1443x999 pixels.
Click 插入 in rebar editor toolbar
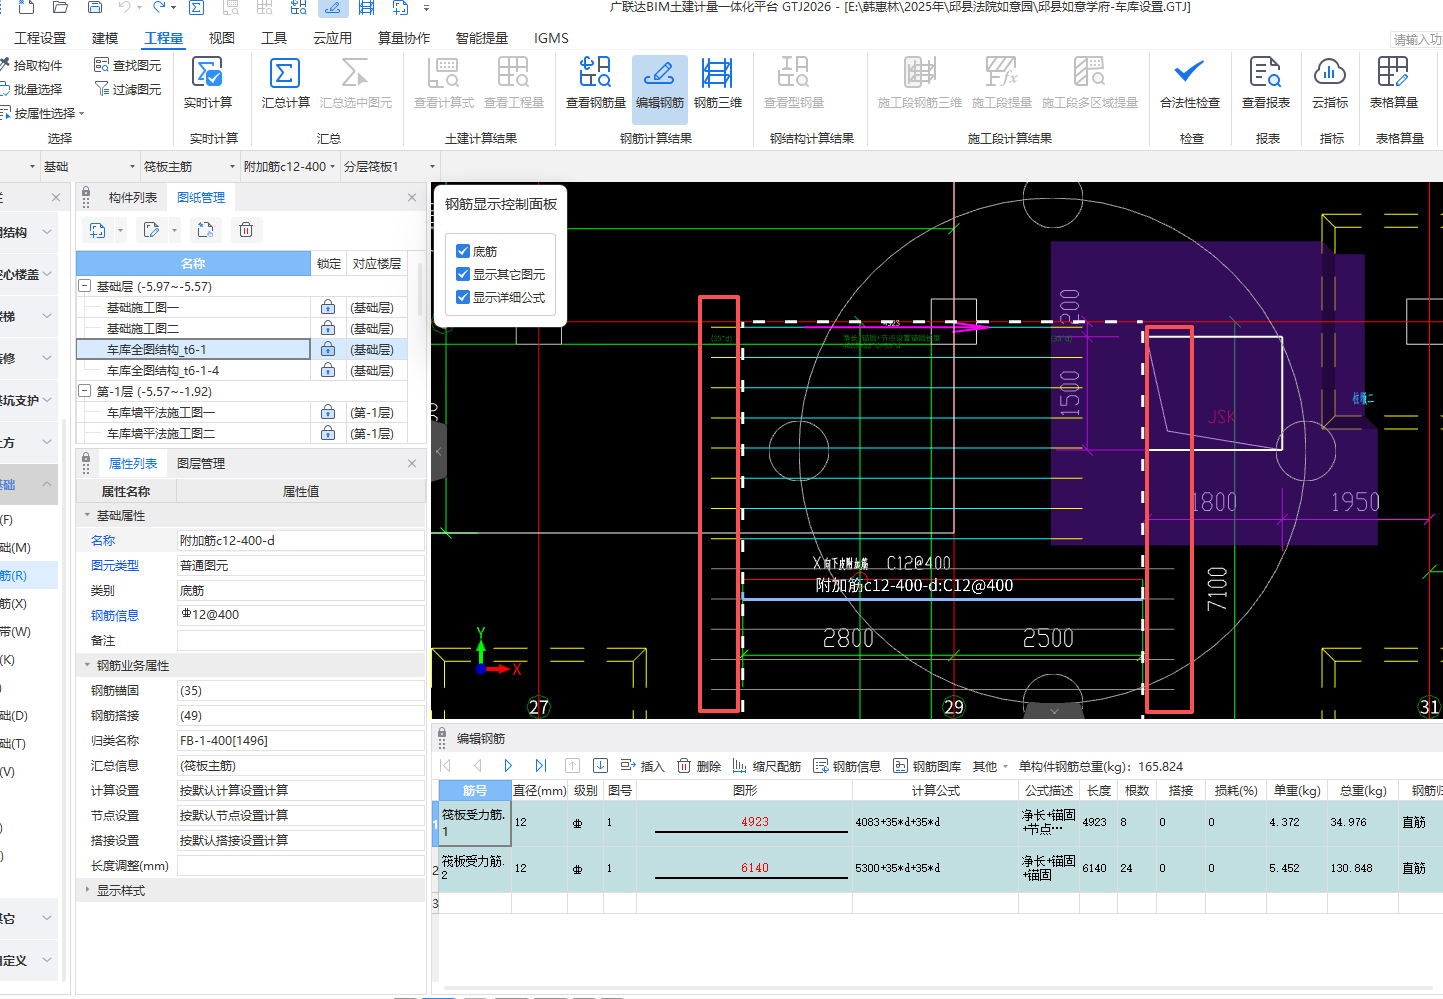[642, 766]
